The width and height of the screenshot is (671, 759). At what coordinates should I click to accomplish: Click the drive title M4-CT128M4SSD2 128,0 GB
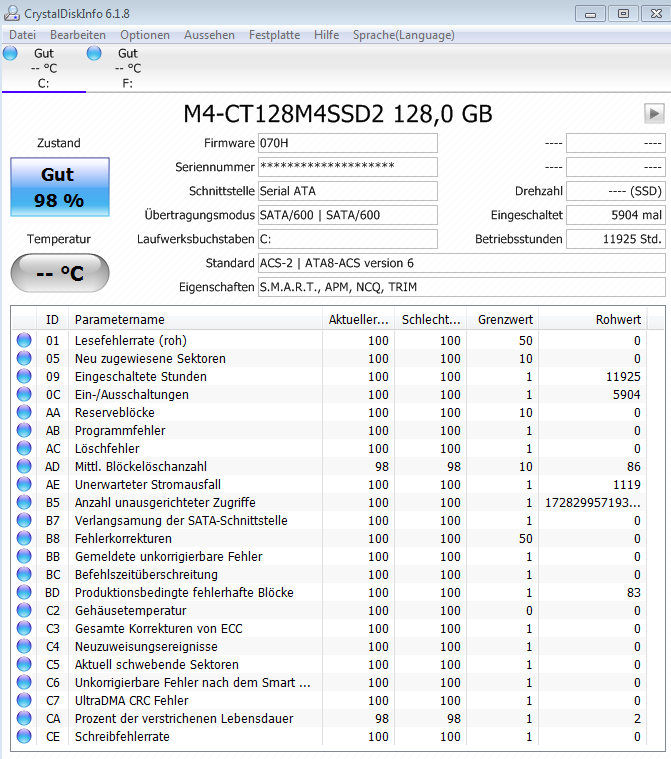point(337,114)
